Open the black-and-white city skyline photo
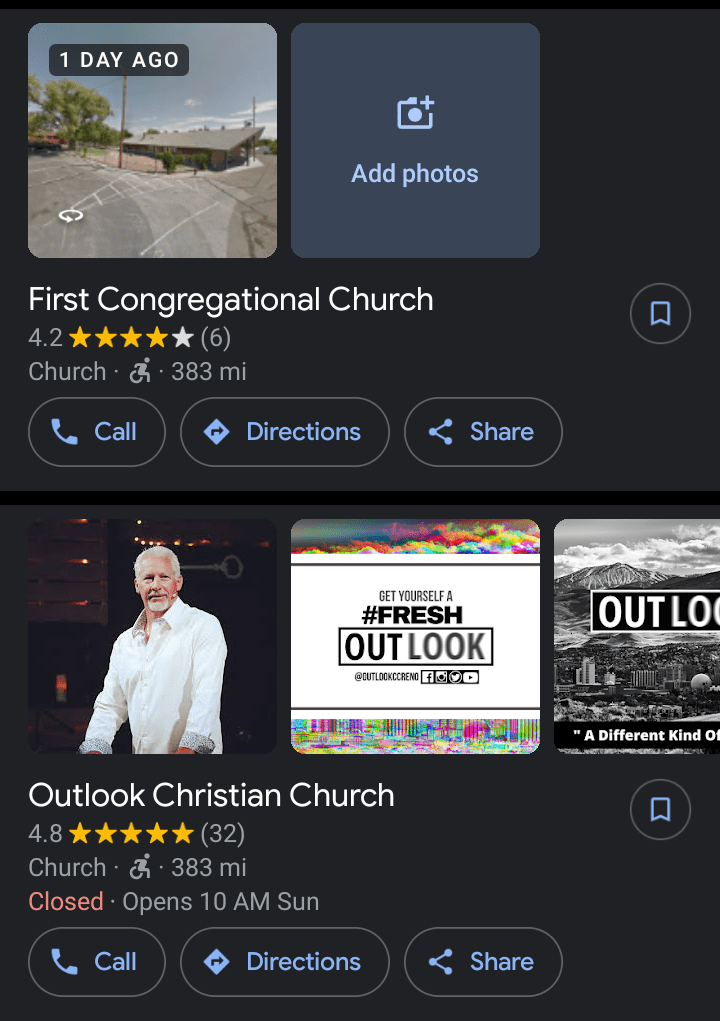The height and width of the screenshot is (1021, 720). 637,636
